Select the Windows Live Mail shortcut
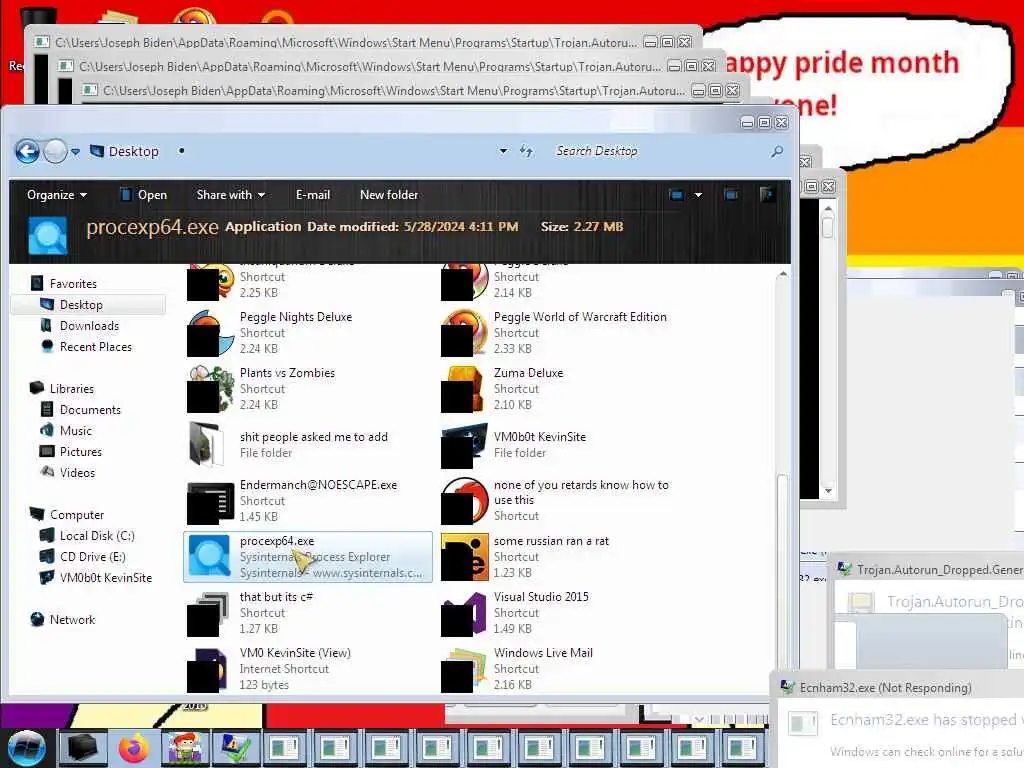This screenshot has width=1024, height=768. click(562, 669)
